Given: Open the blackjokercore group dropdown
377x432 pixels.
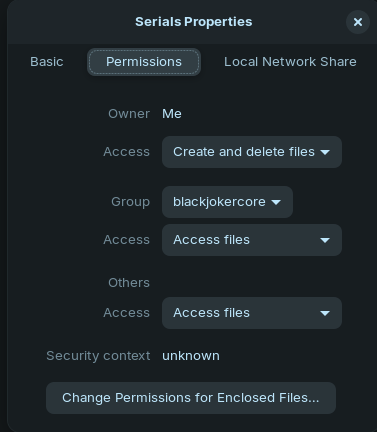Looking at the screenshot, I should point(227,202).
